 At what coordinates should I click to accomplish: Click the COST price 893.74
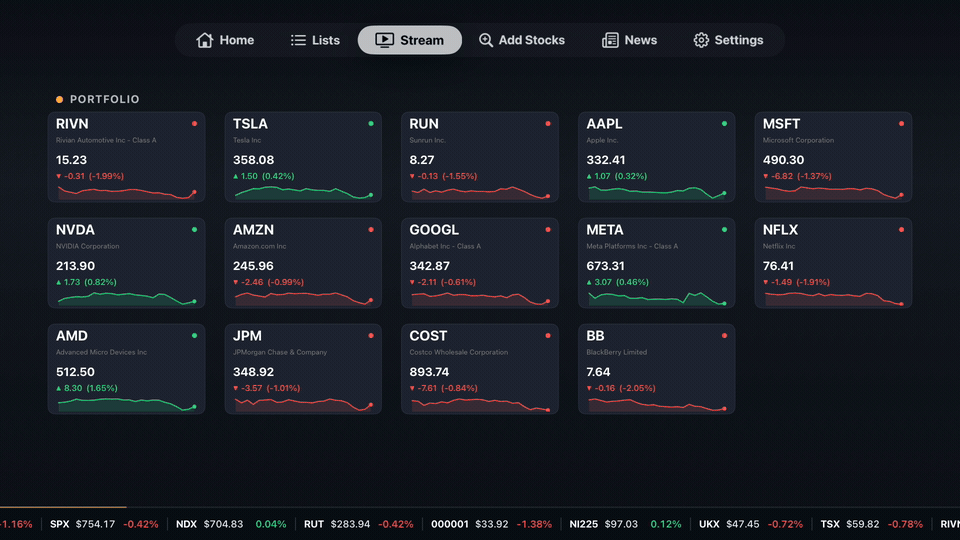coord(429,372)
